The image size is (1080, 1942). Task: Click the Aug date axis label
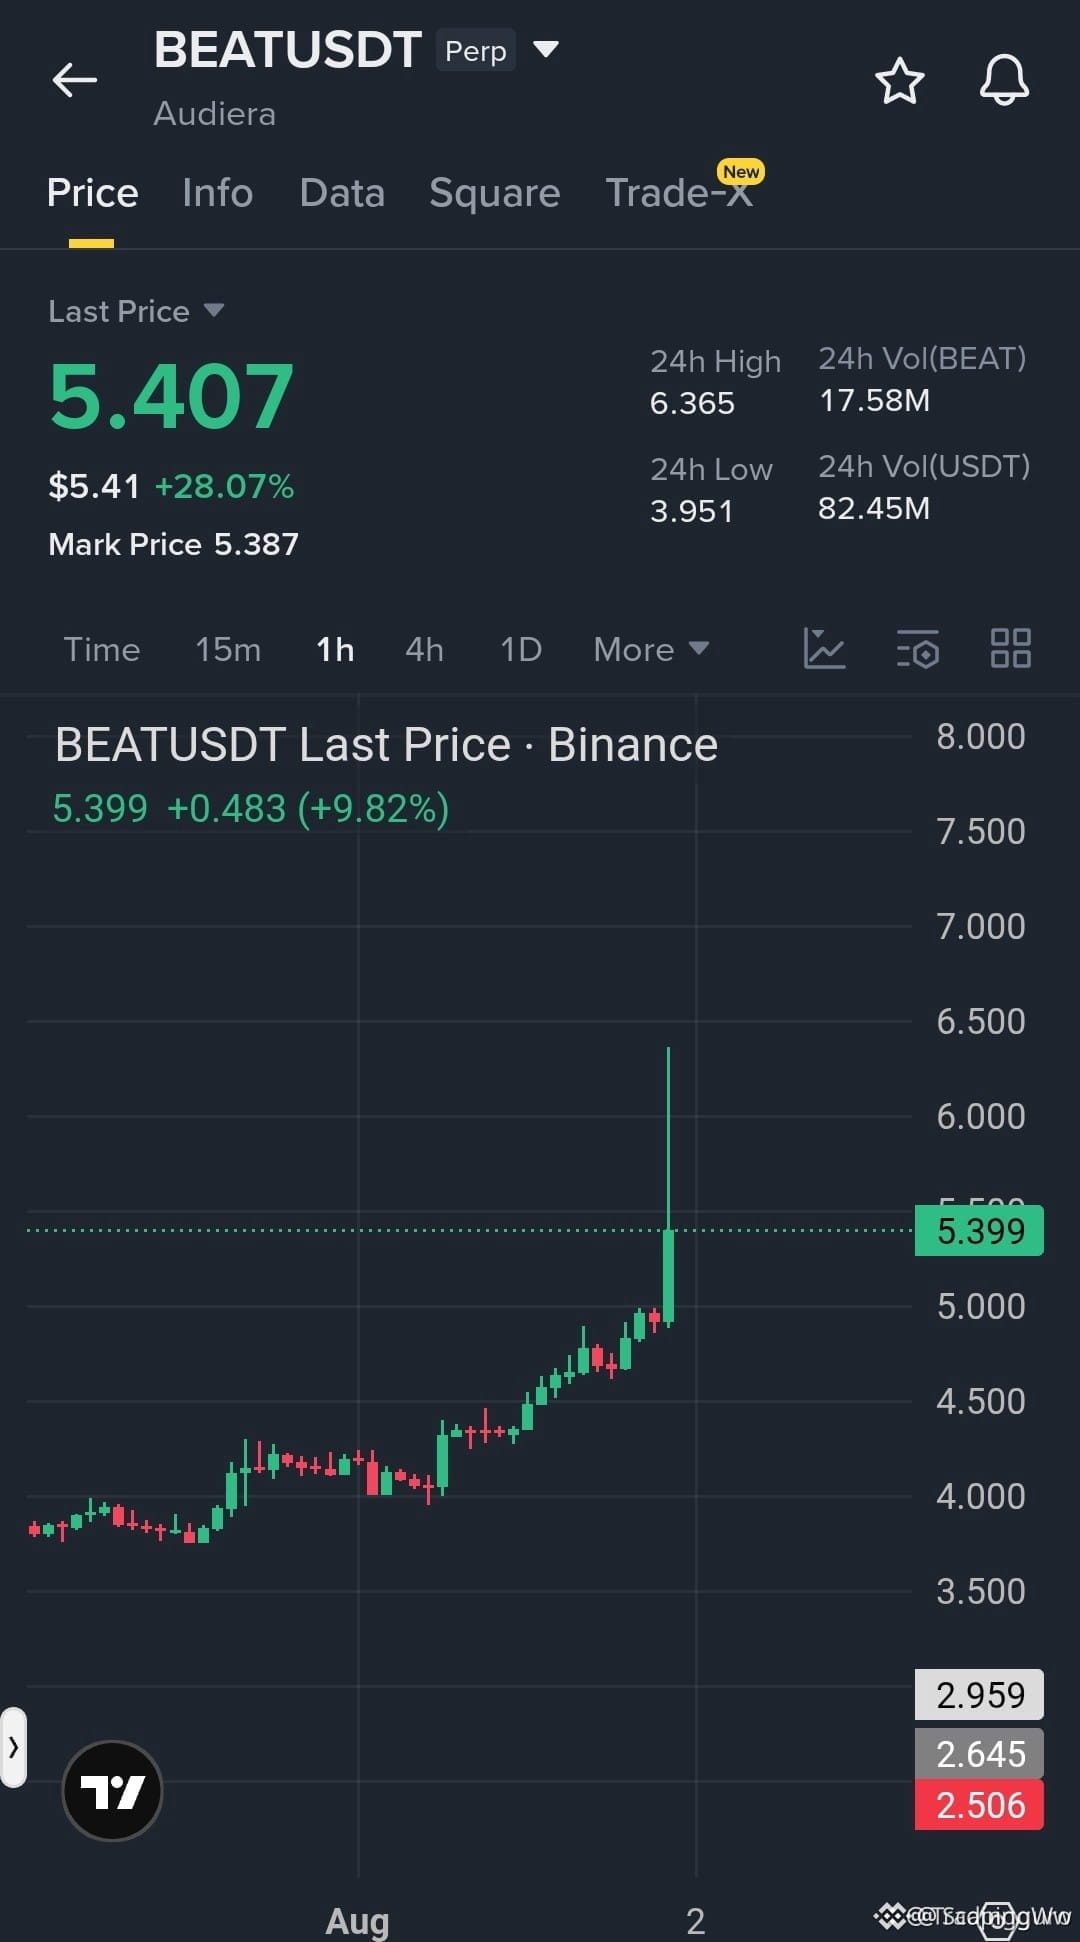(x=357, y=1920)
